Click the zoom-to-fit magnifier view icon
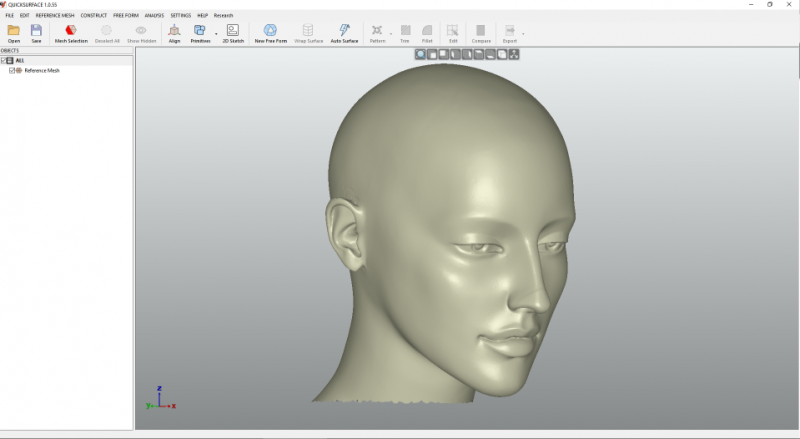The height and width of the screenshot is (439, 800). pyautogui.click(x=420, y=54)
